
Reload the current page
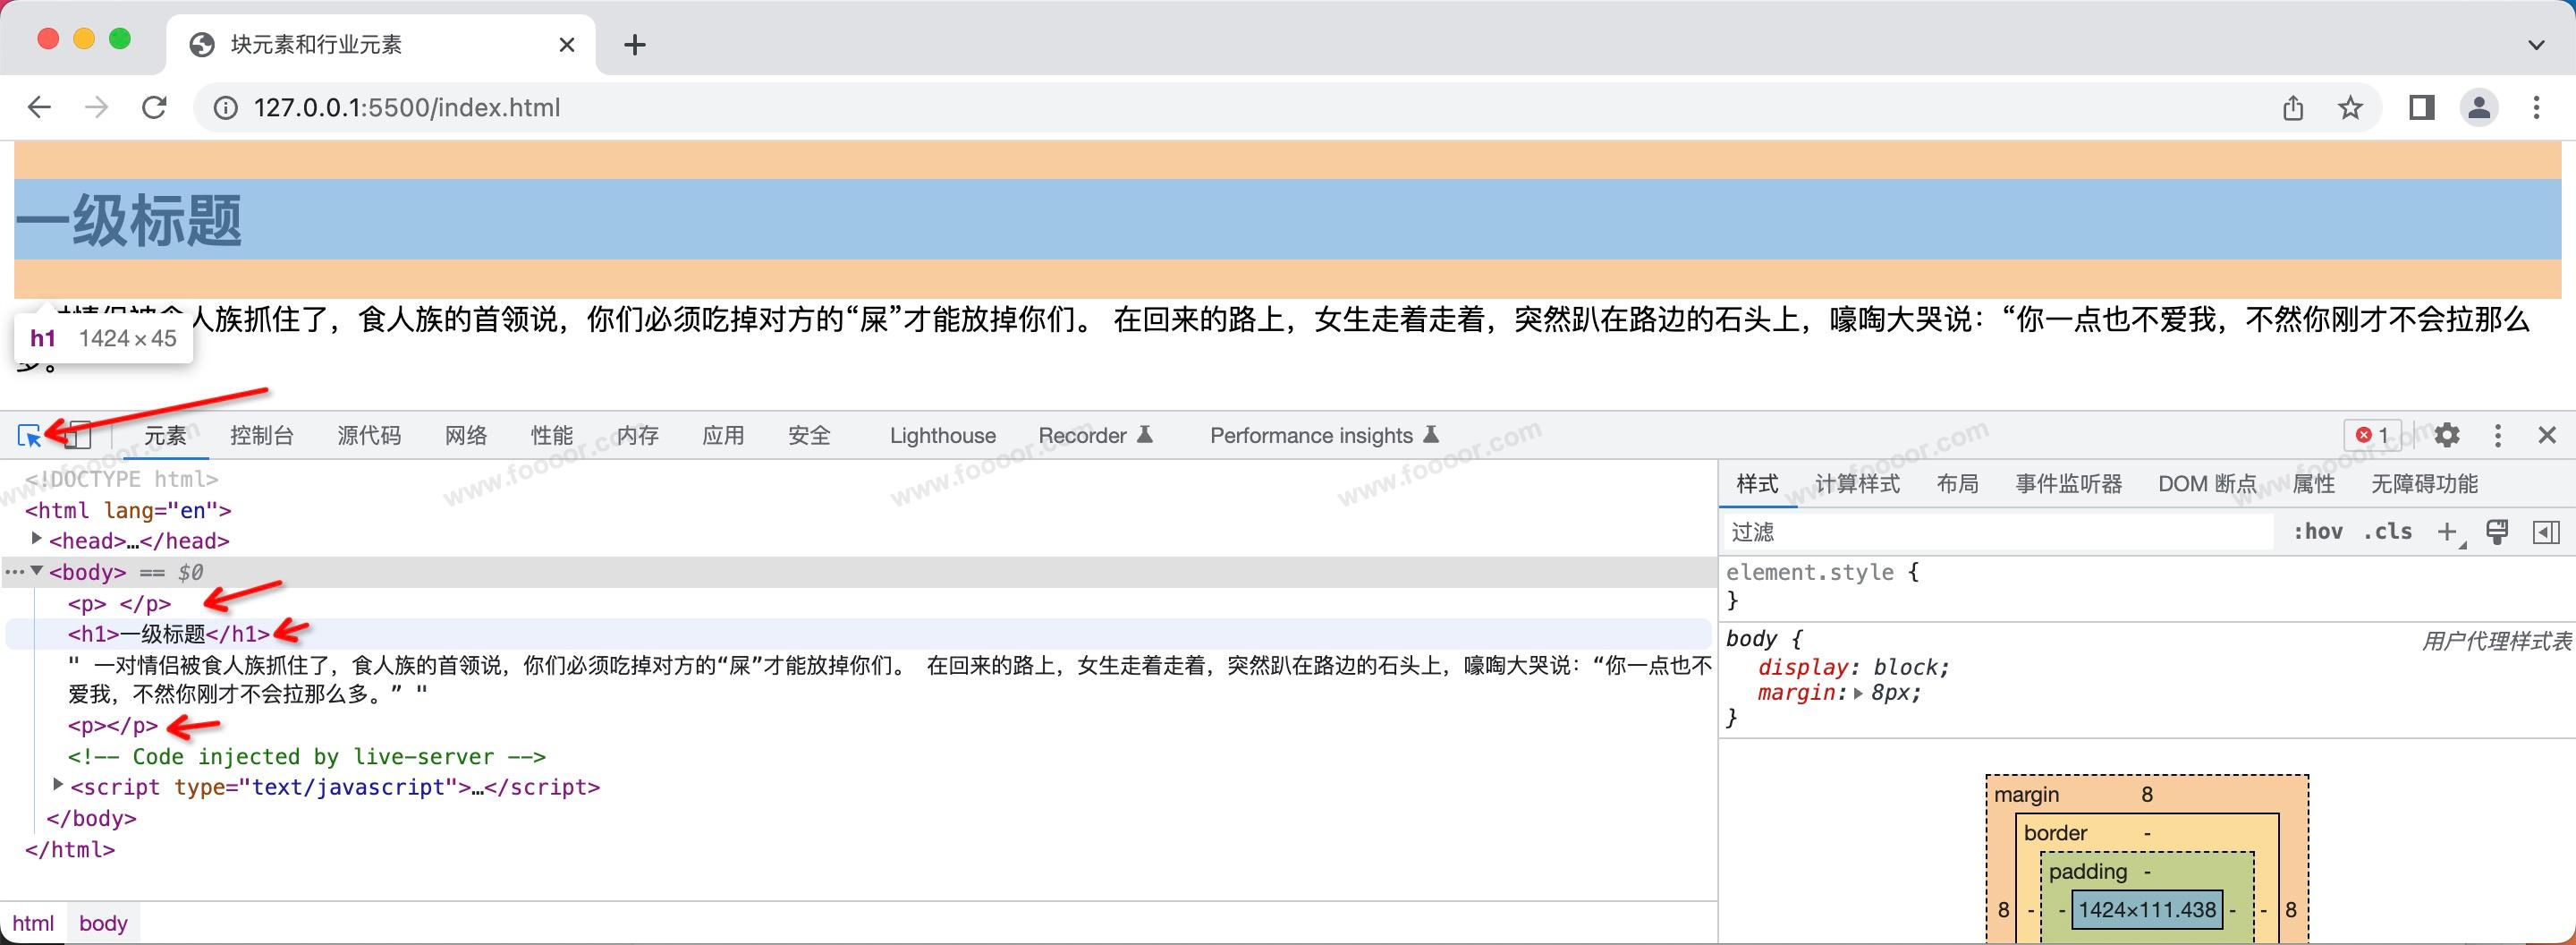154,108
